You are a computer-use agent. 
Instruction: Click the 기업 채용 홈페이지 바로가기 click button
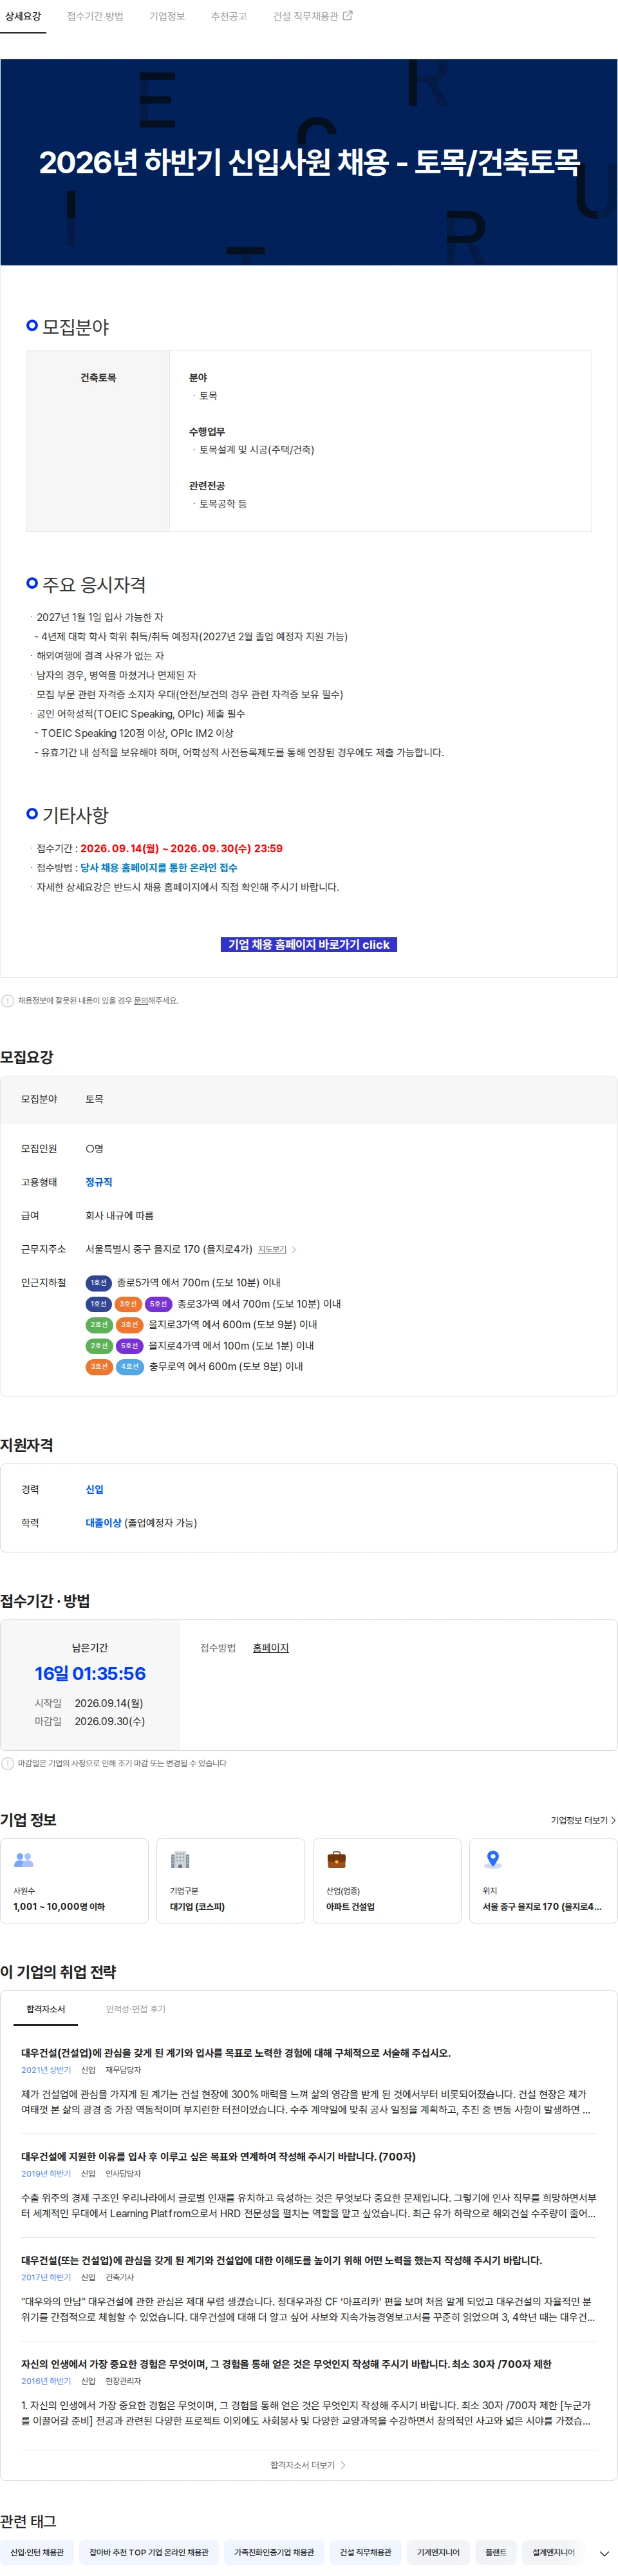(308, 944)
